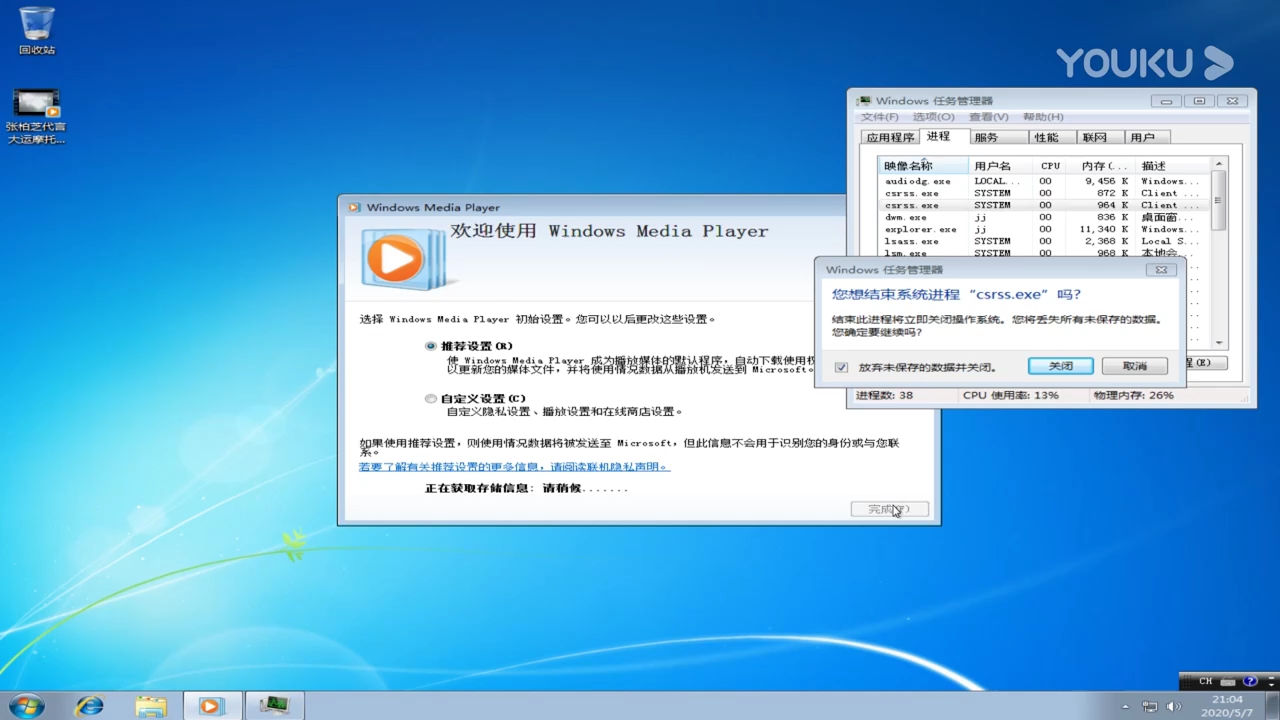Switch to 进程 tab
This screenshot has height=720, width=1280.
tap(944, 136)
